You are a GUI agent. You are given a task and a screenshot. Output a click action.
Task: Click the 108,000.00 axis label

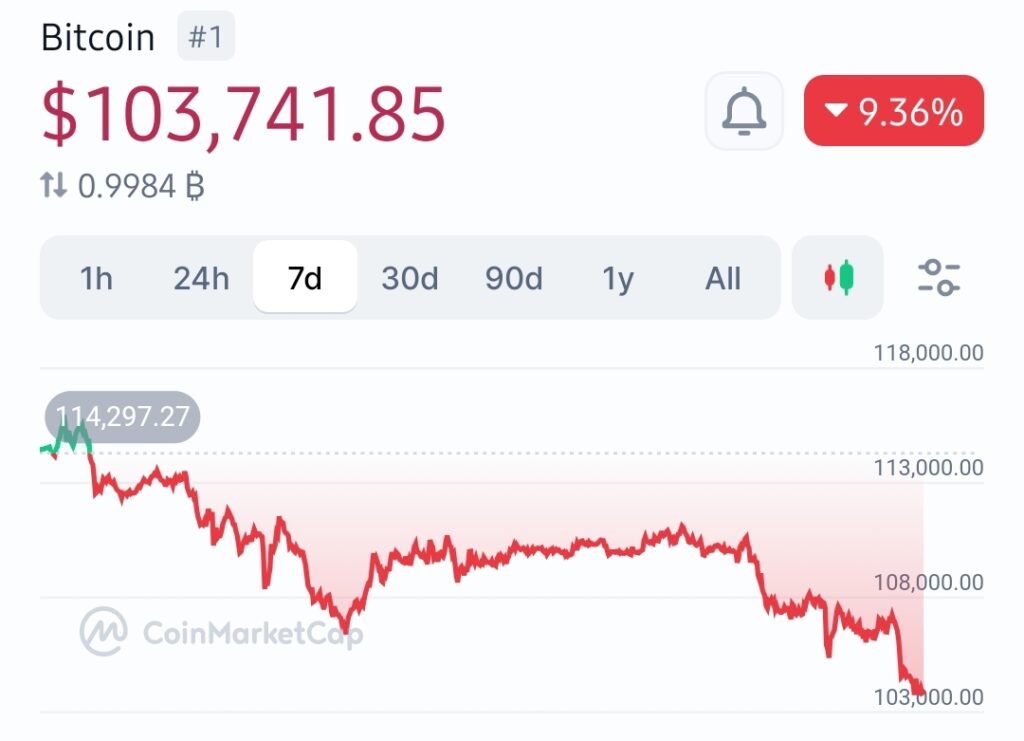(x=926, y=582)
